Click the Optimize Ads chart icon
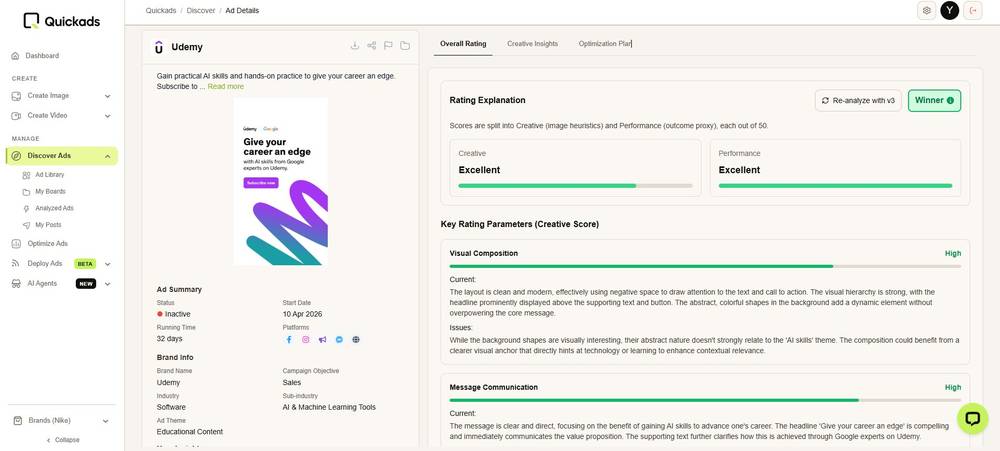This screenshot has width=1000, height=451. (16, 244)
